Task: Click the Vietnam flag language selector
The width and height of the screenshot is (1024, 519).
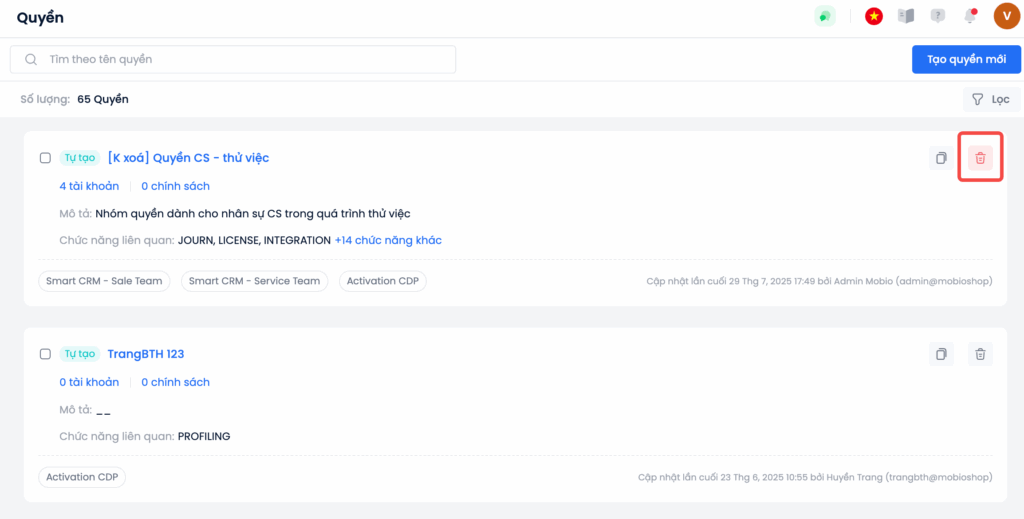Action: pos(874,16)
